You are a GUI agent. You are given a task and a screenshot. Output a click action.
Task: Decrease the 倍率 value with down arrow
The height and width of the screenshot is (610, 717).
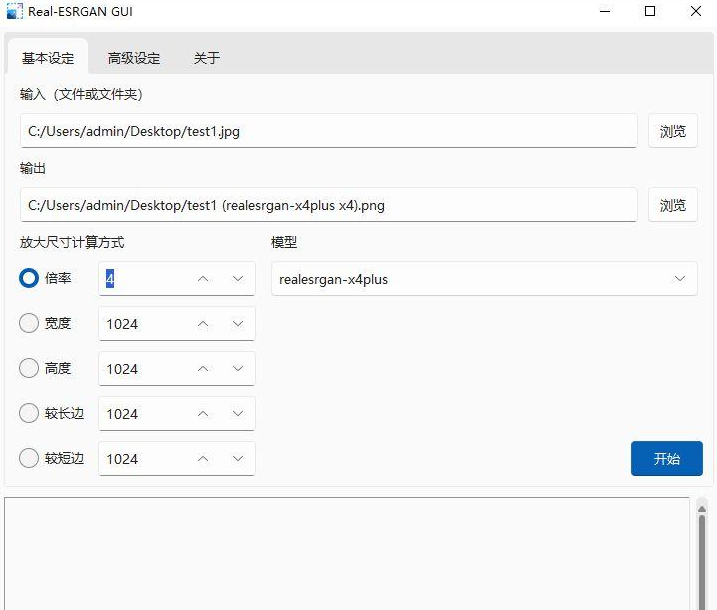click(x=238, y=279)
